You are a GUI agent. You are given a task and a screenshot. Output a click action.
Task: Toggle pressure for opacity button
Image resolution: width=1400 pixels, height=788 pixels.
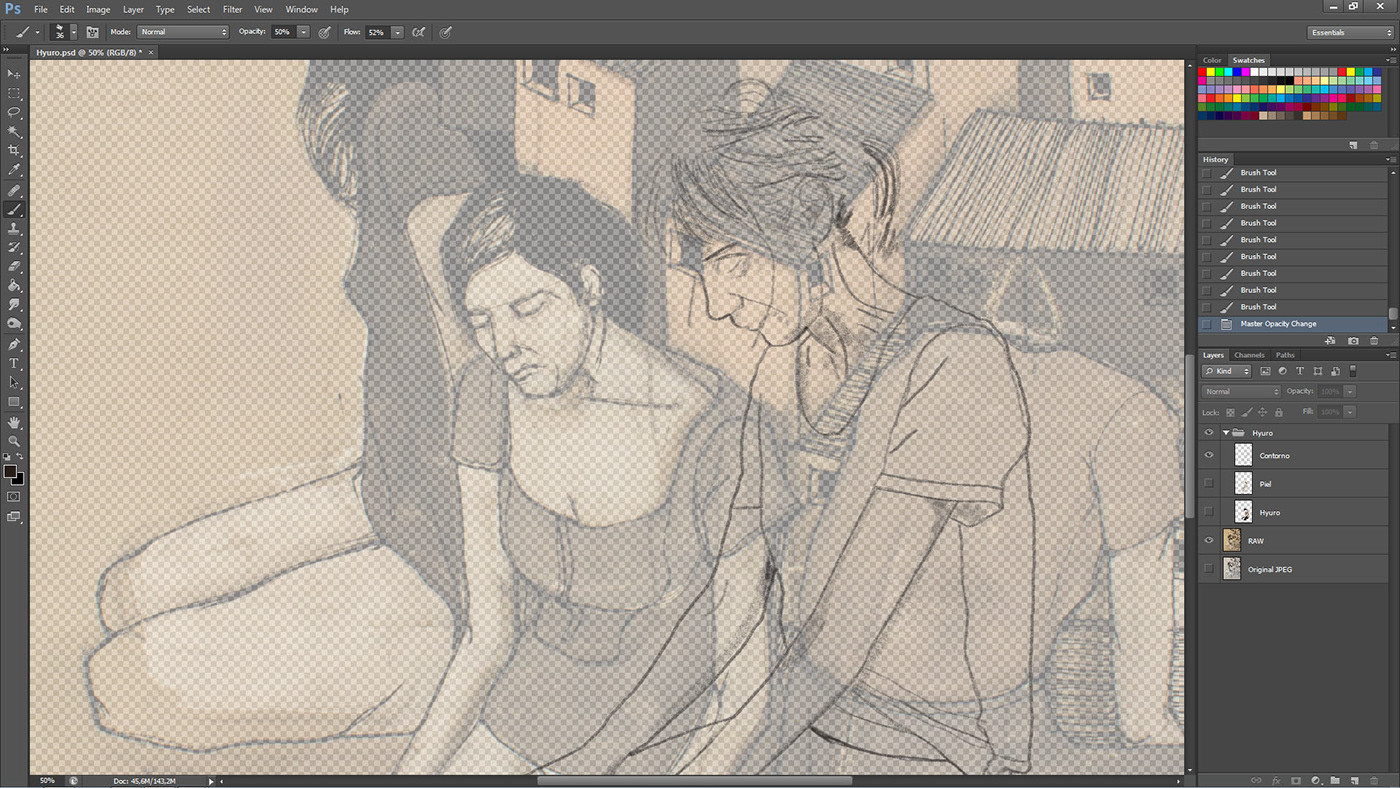325,32
